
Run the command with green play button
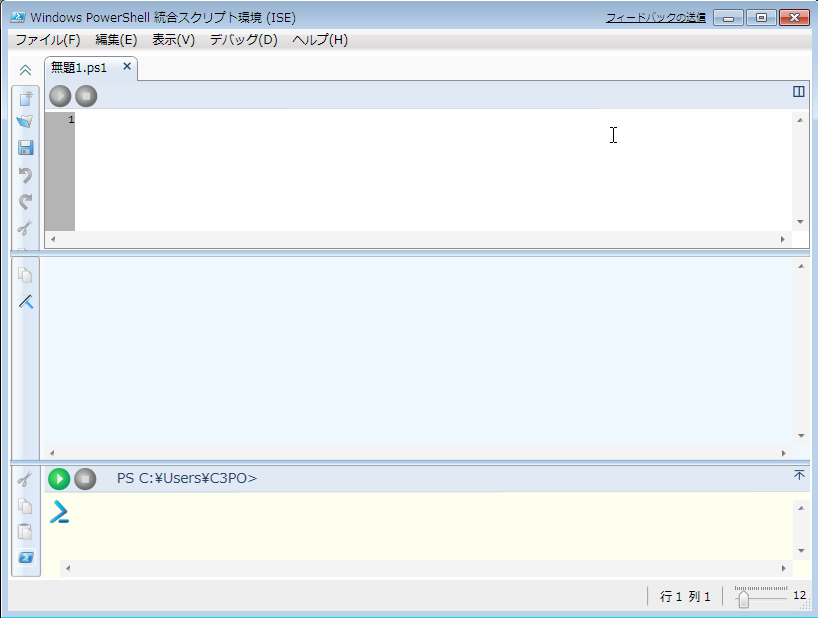click(x=59, y=479)
